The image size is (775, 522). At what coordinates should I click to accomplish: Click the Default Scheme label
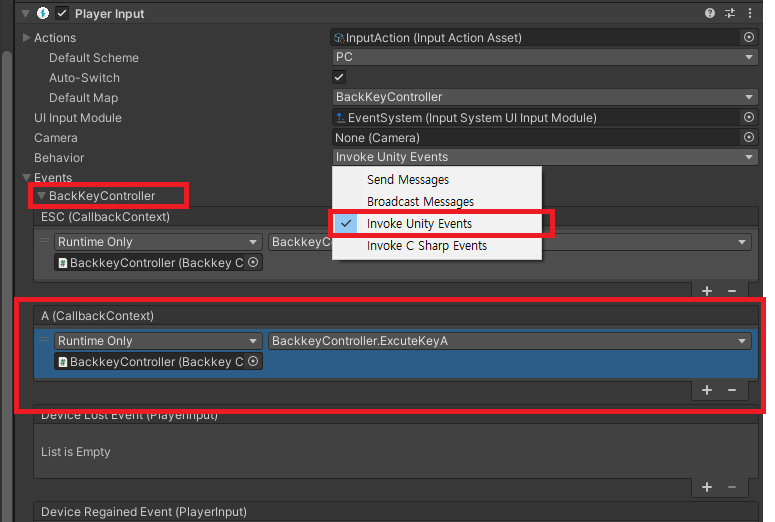pos(94,58)
